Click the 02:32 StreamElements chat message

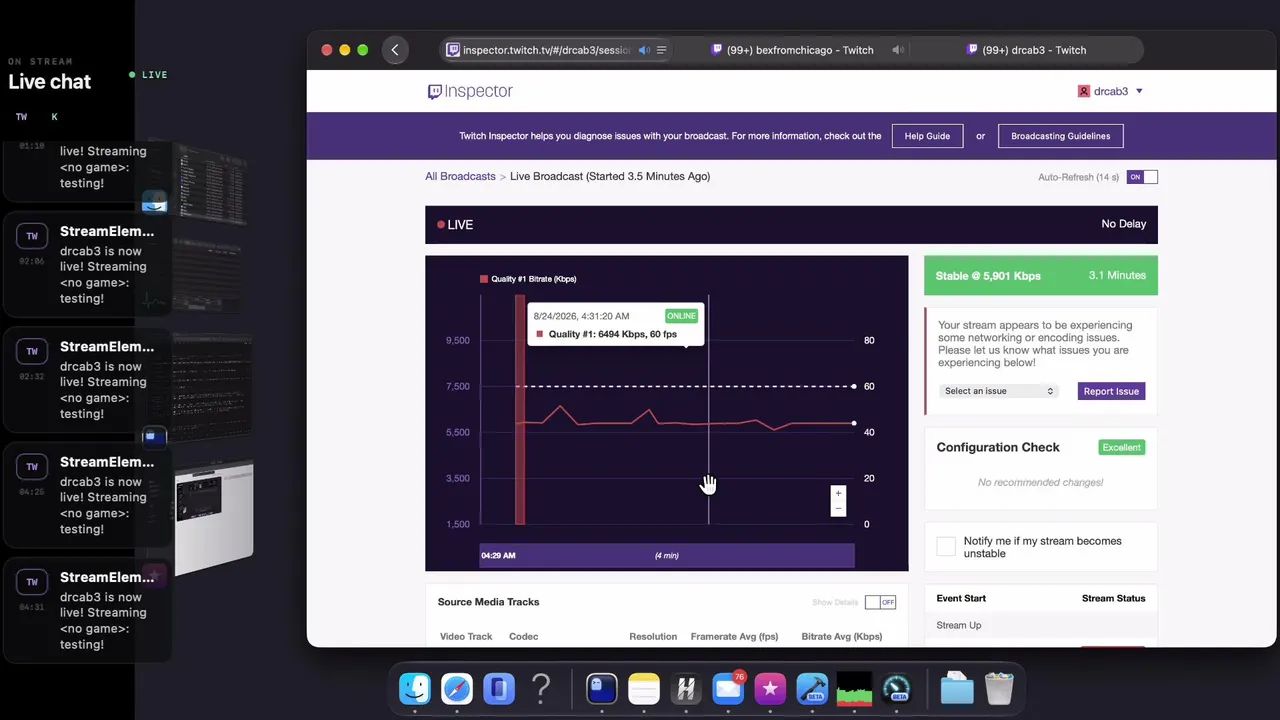coord(88,379)
